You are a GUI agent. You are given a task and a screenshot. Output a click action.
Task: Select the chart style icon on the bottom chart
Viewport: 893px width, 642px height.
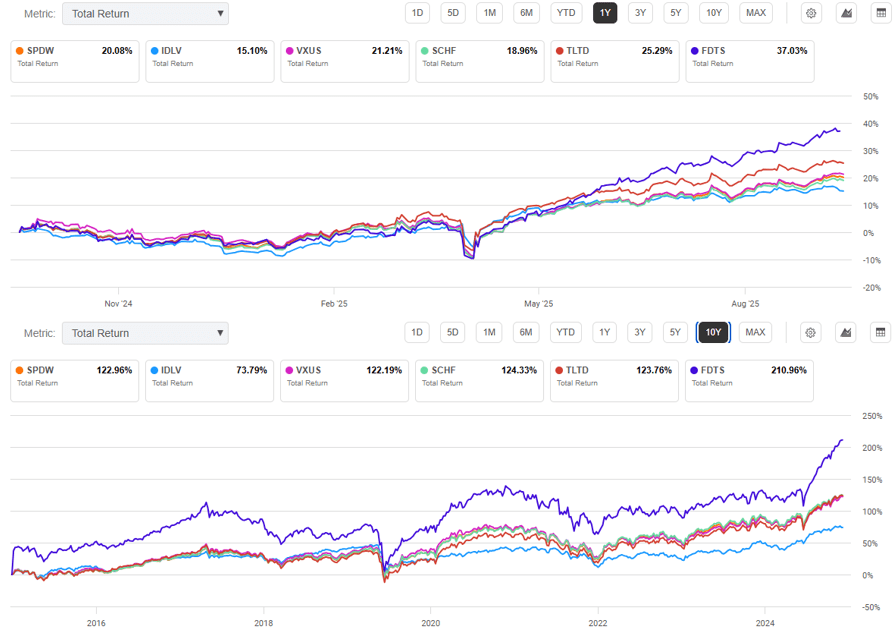click(845, 332)
